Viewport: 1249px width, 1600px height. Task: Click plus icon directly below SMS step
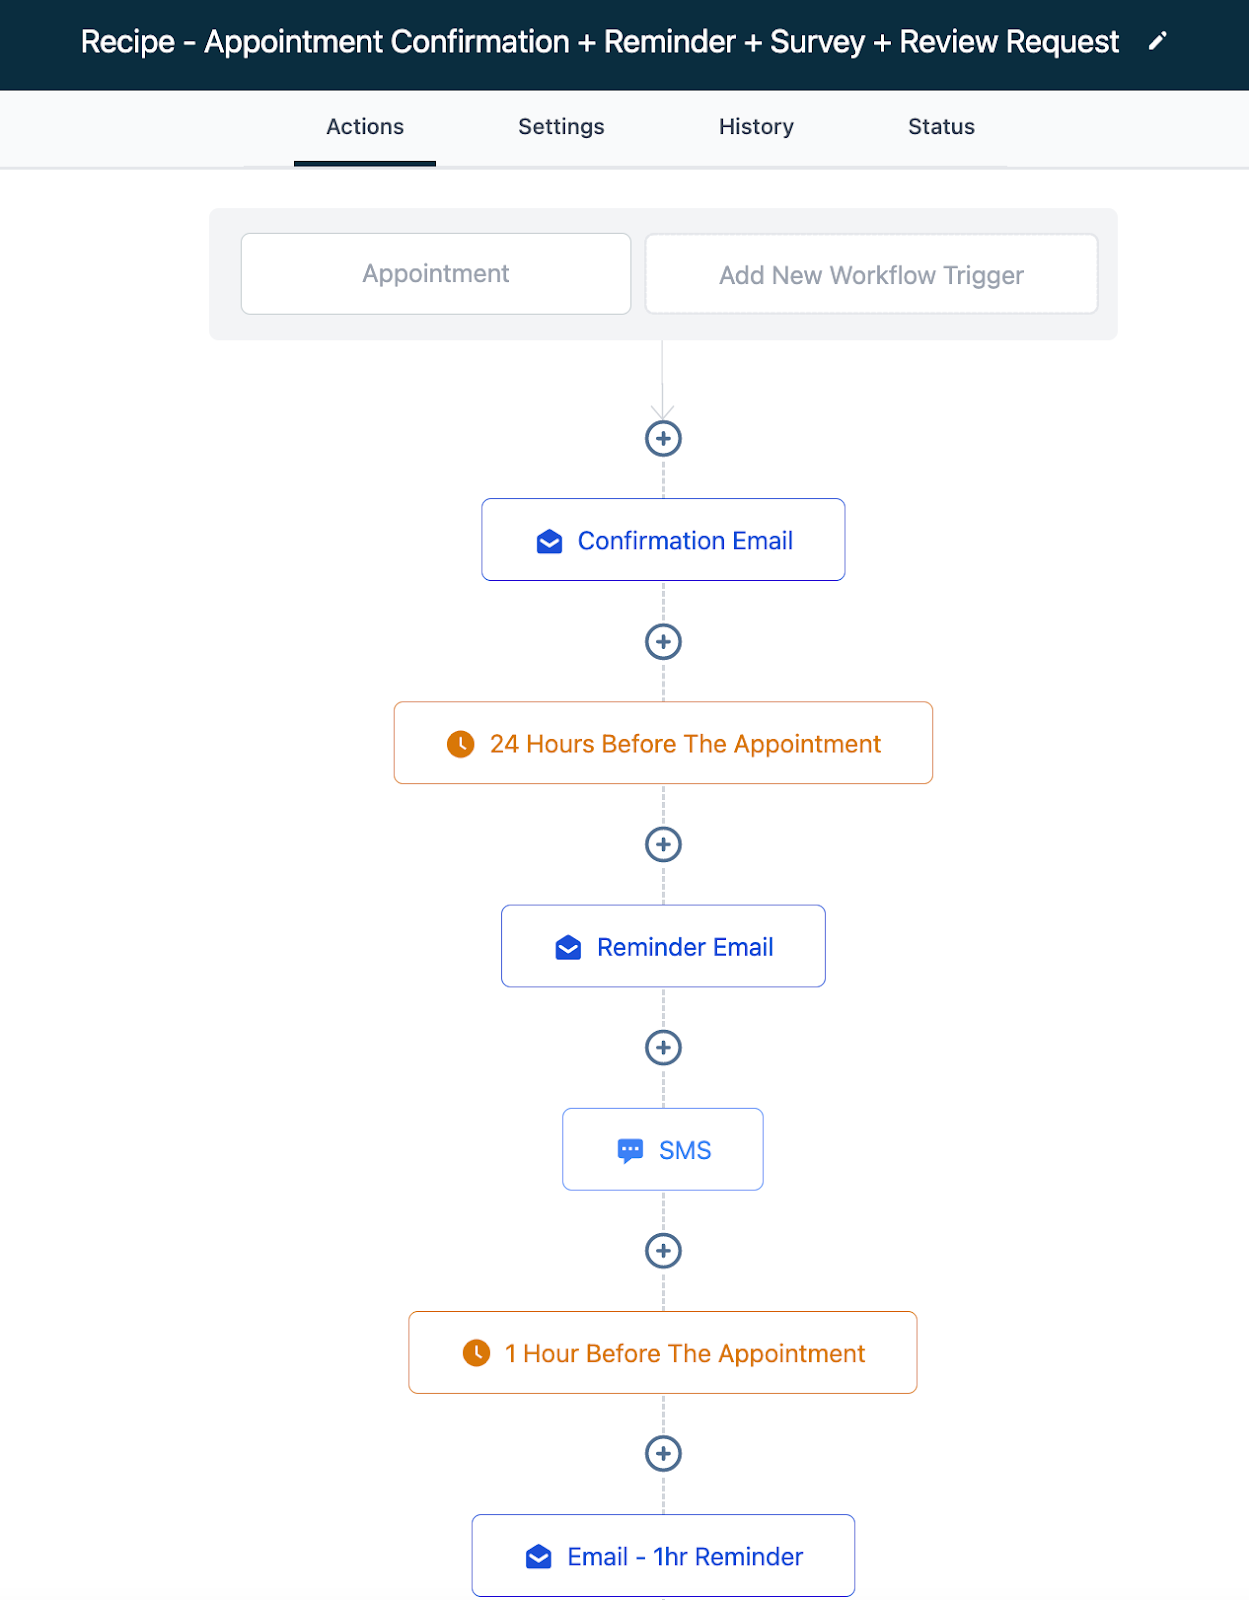point(663,1250)
